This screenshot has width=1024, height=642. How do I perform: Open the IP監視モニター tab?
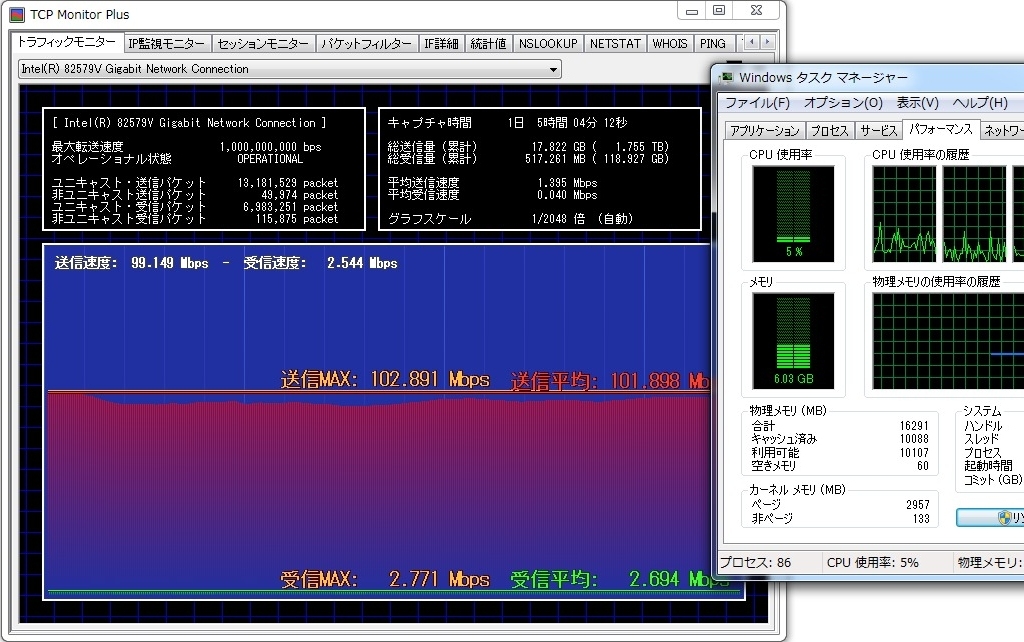167,44
